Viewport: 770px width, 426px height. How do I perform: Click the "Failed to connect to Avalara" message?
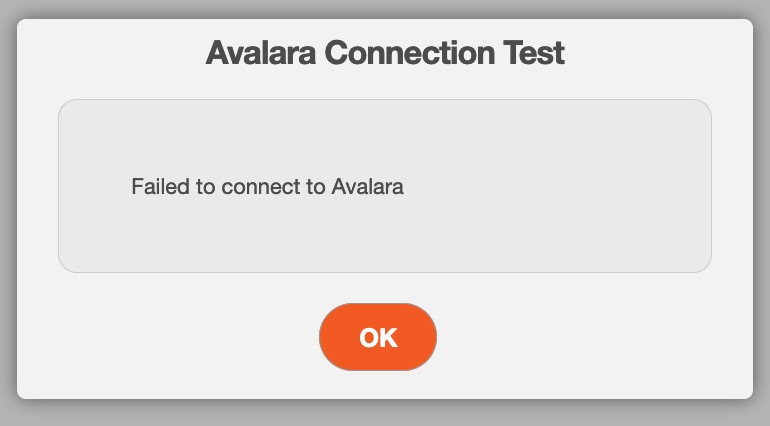(x=267, y=186)
